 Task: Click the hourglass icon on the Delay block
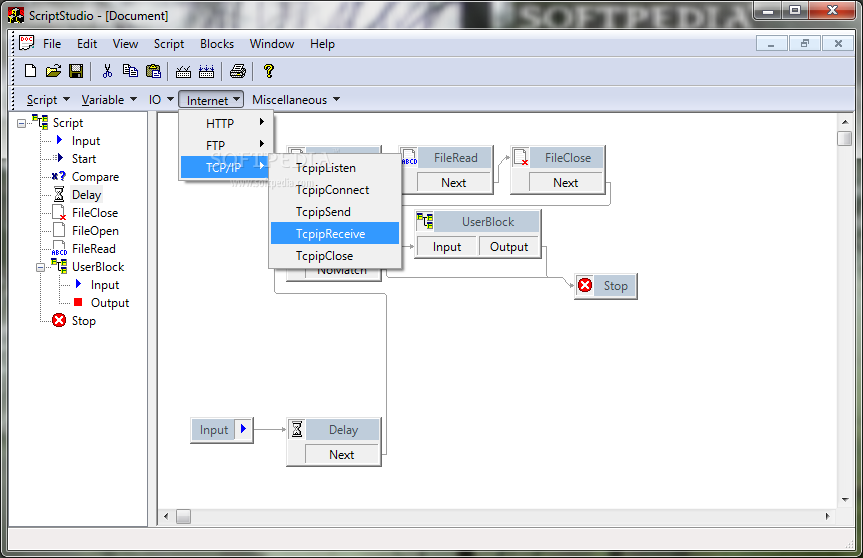point(297,429)
